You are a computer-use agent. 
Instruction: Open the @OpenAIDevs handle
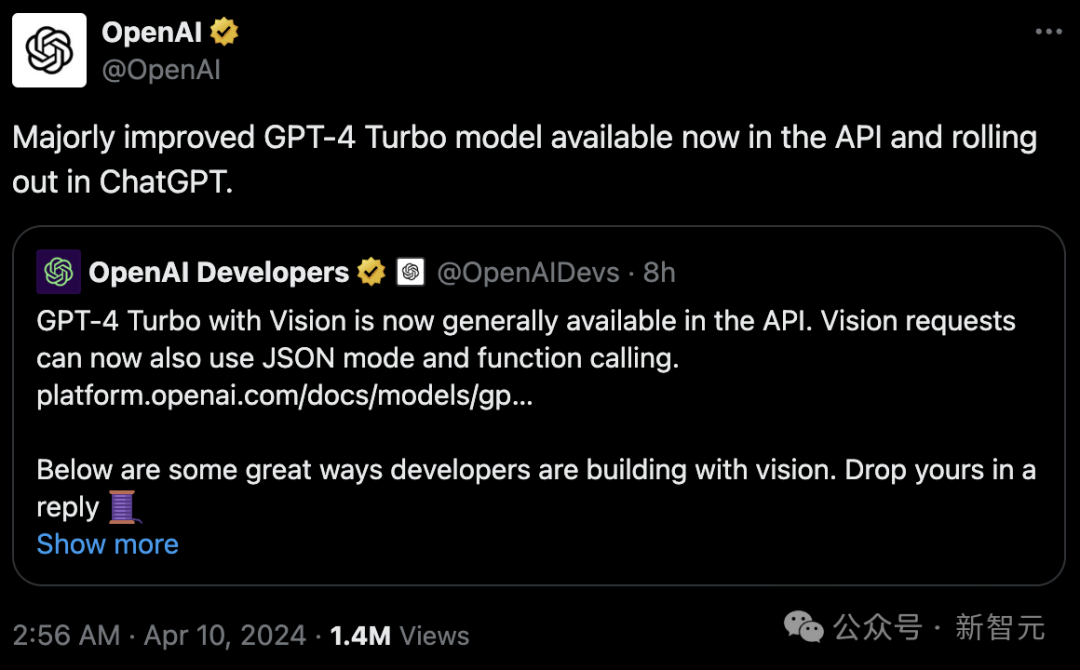click(x=528, y=273)
